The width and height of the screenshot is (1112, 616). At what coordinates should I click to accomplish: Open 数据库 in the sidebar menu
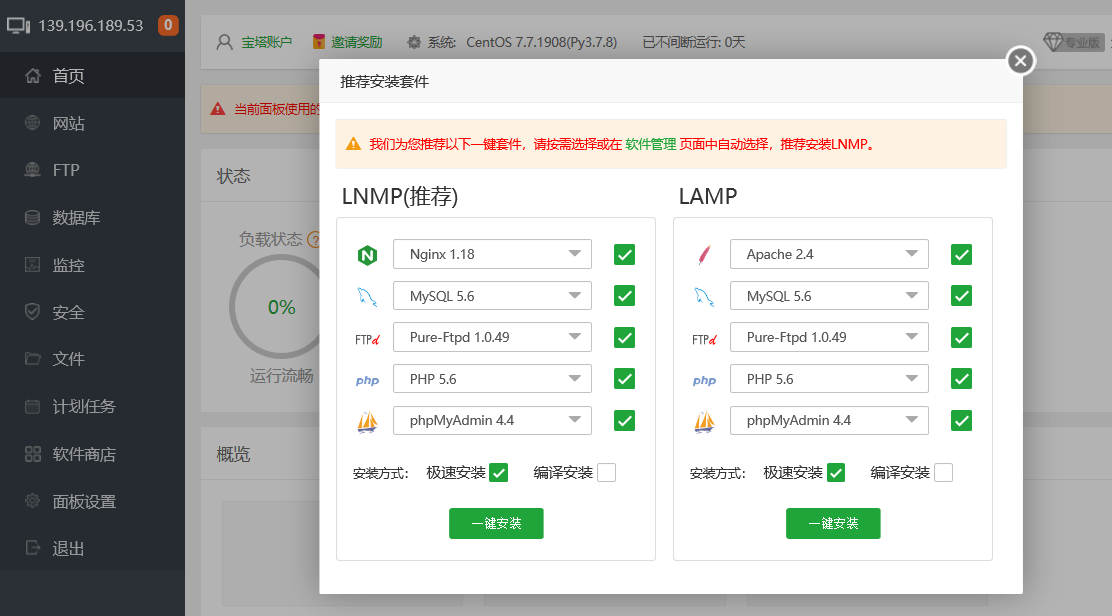click(x=92, y=217)
